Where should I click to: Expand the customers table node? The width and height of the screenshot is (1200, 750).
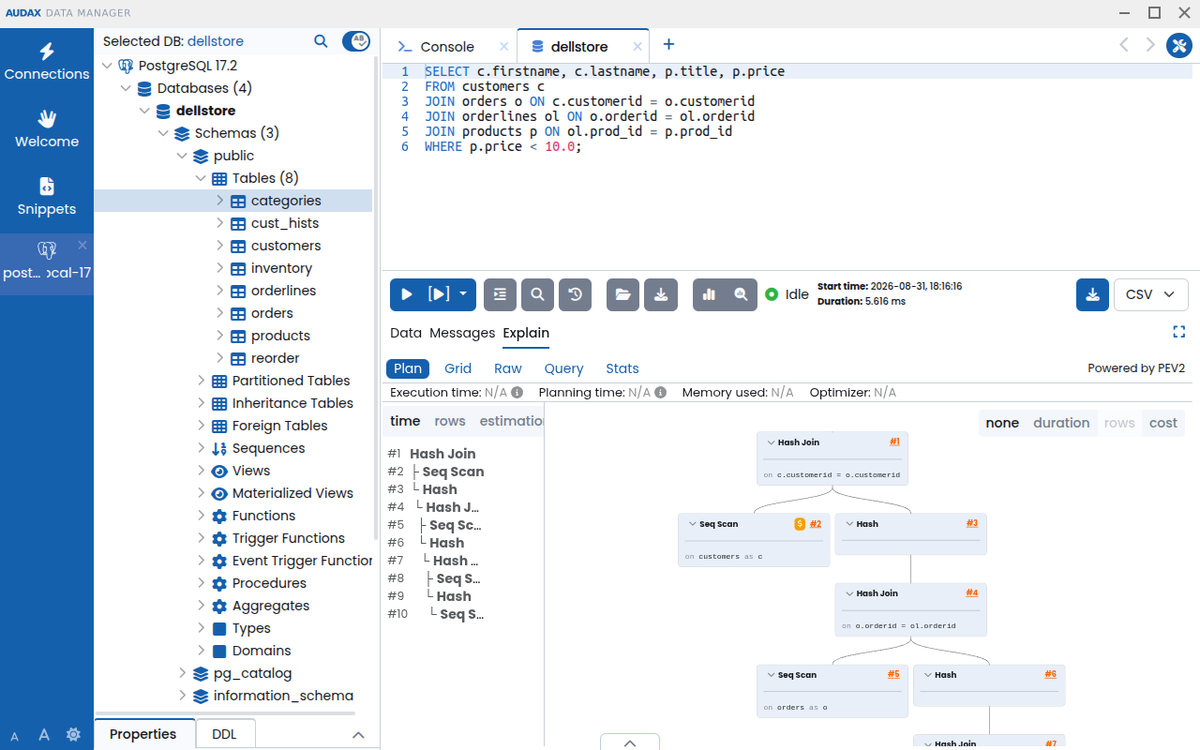click(x=220, y=246)
